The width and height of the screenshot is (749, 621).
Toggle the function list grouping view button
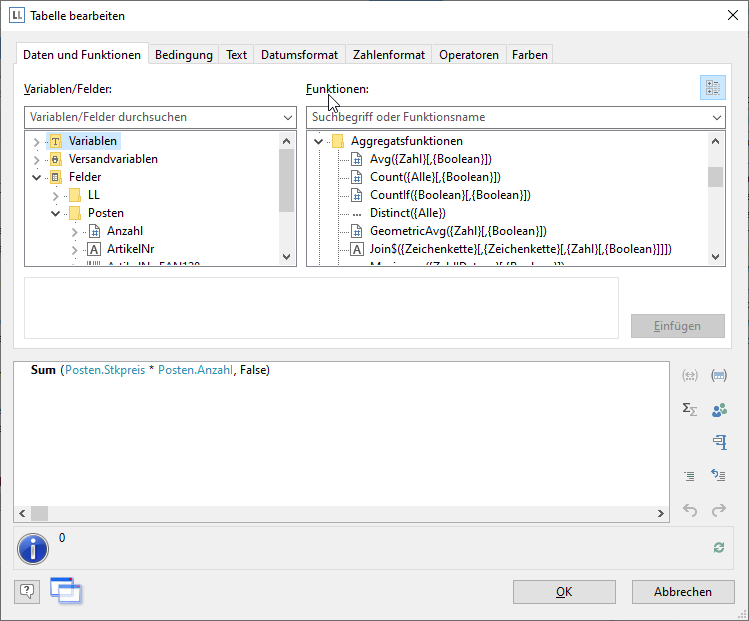pos(712,88)
